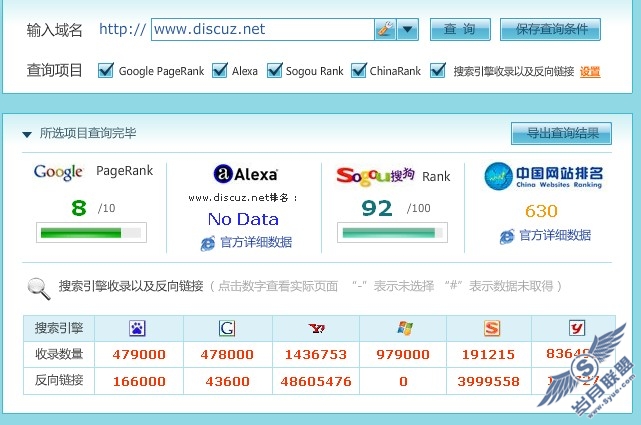Collapse the 所选项目查询完毕 results section
The height and width of the screenshot is (425, 641).
coord(27,134)
